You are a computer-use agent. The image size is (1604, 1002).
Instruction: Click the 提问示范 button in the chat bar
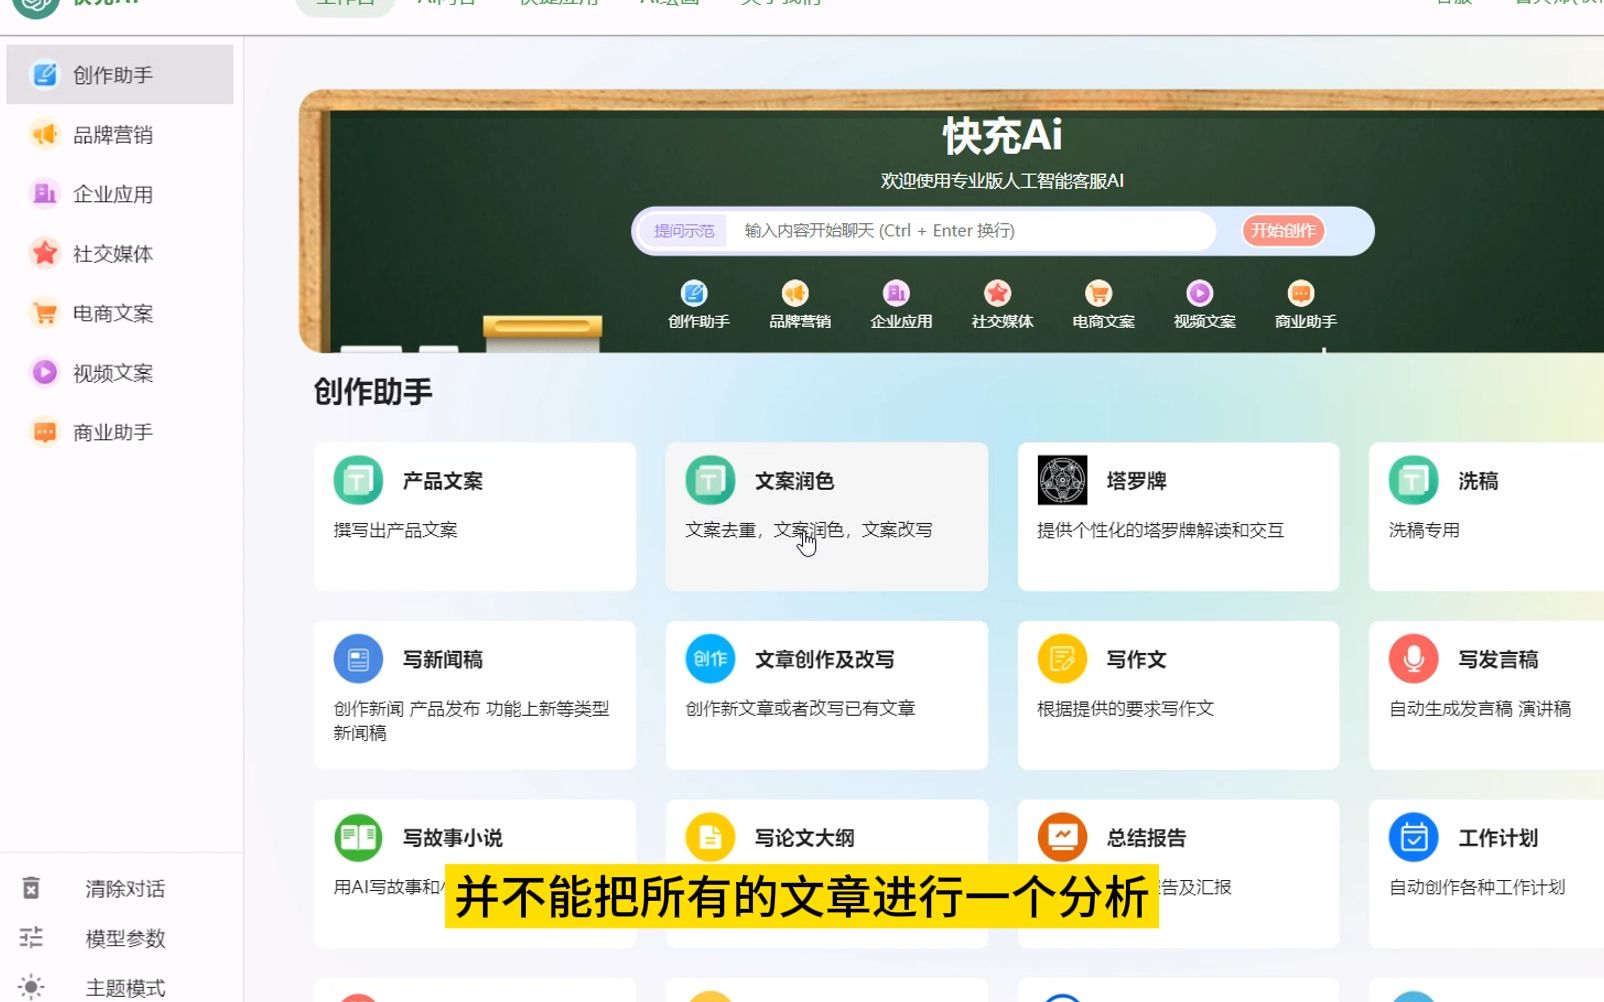(684, 231)
